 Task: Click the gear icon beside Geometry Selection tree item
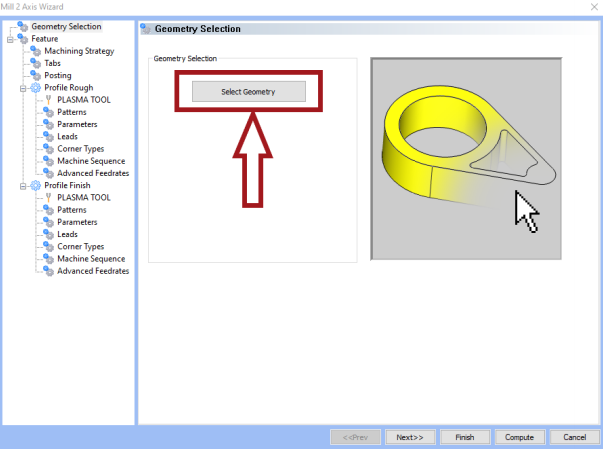click(x=23, y=27)
